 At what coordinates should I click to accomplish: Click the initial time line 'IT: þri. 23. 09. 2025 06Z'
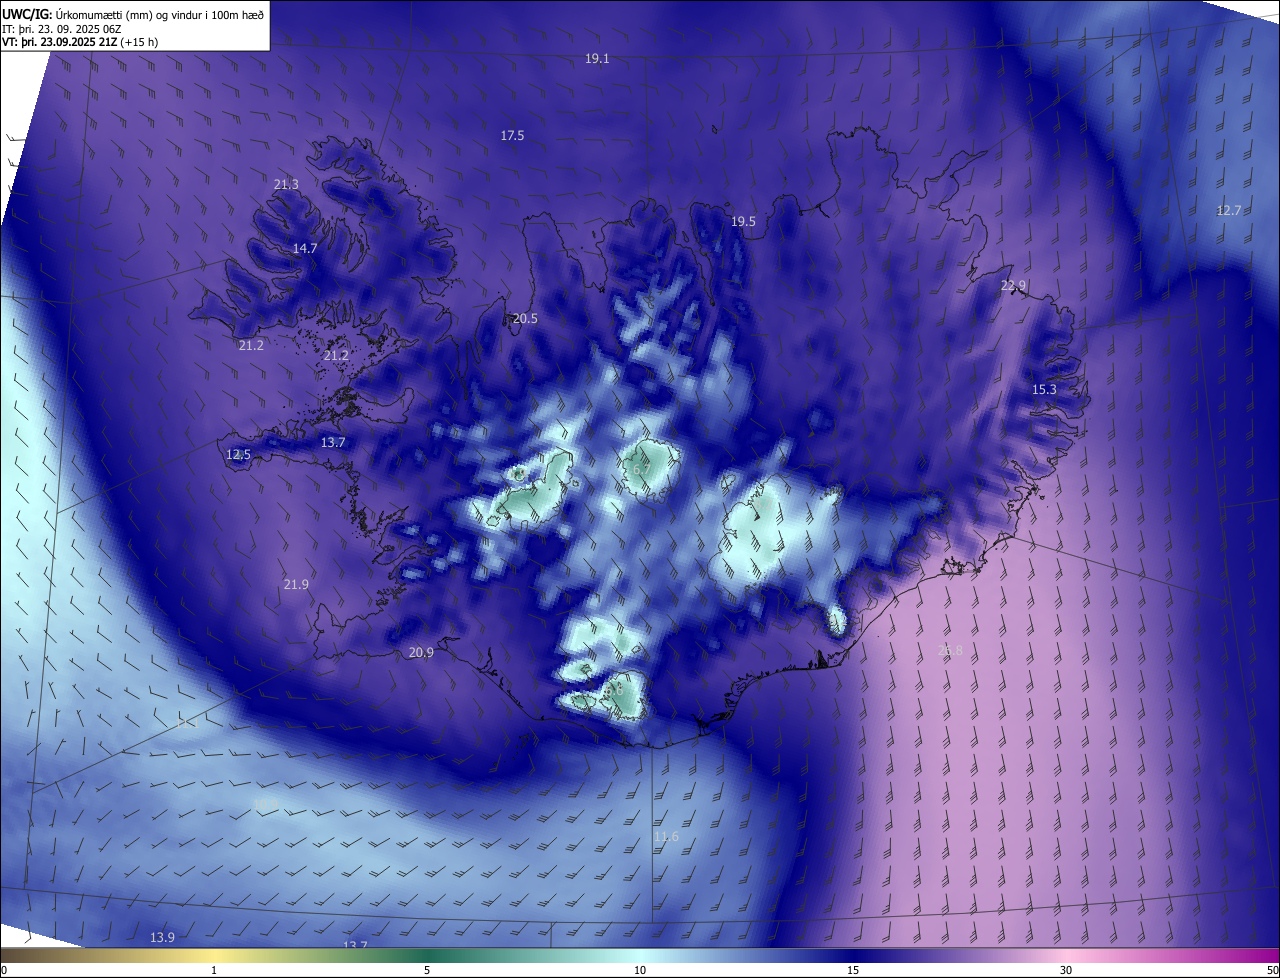coord(60,29)
